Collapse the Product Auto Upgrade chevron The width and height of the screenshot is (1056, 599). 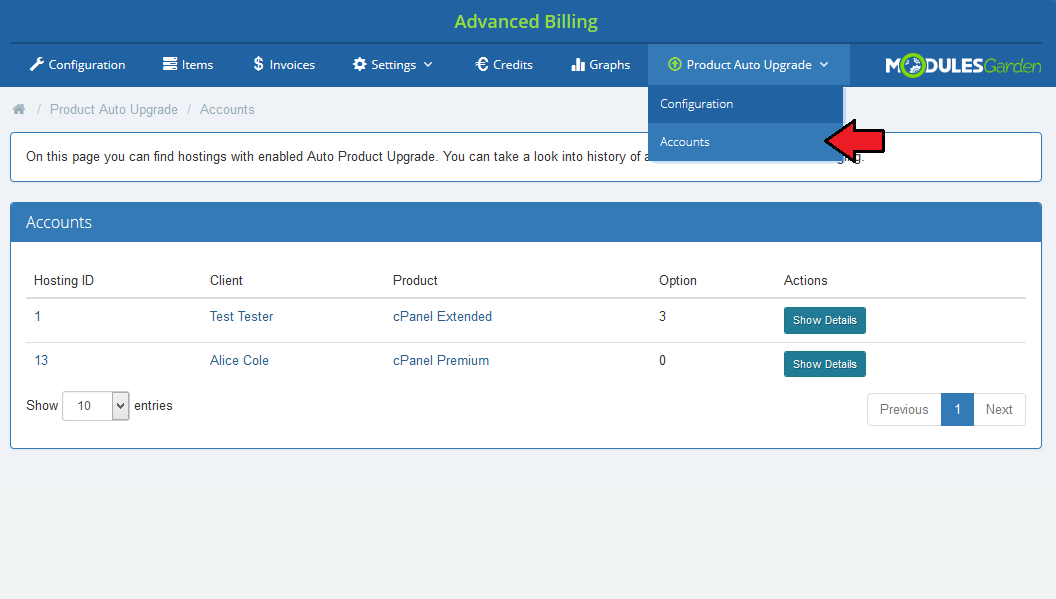pyautogui.click(x=824, y=65)
